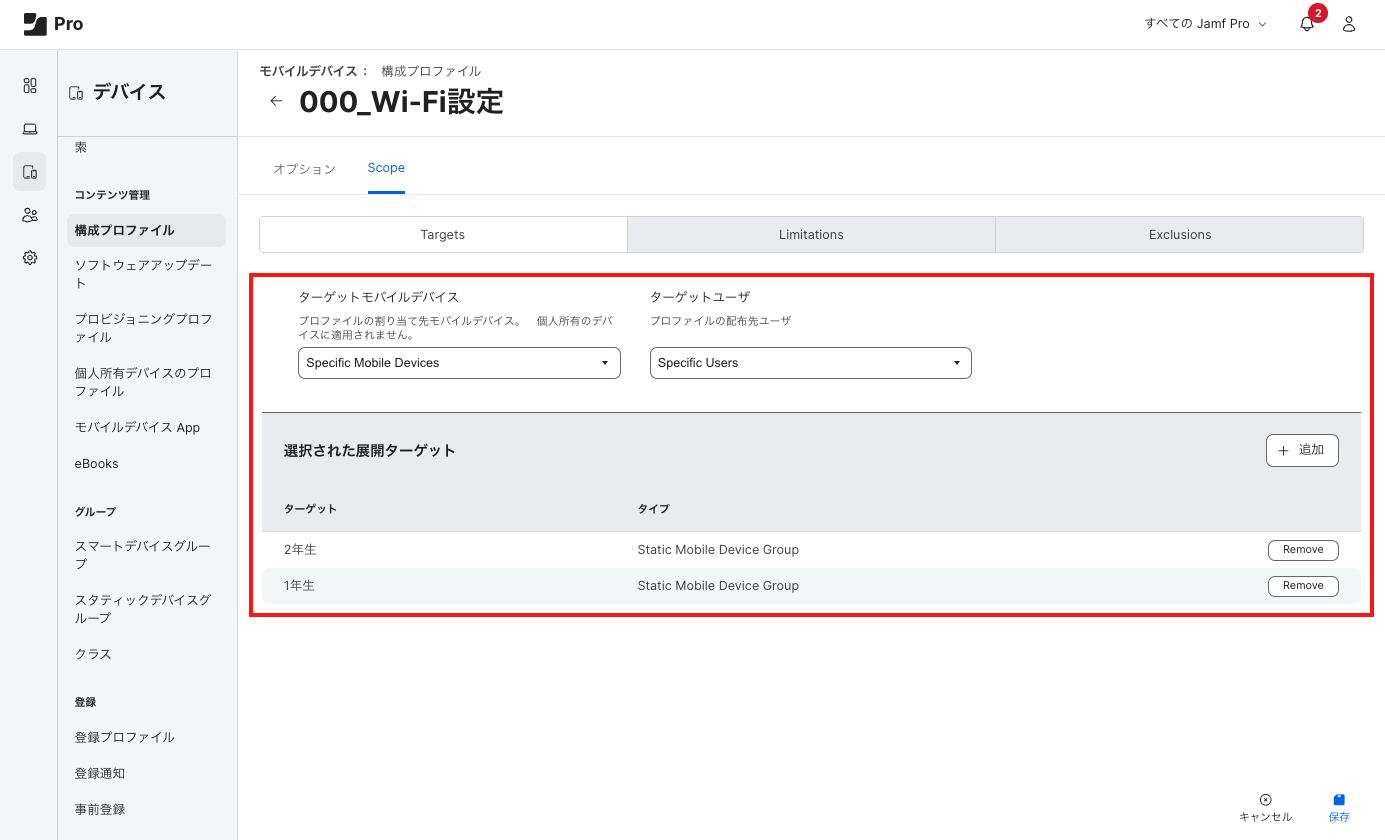Click the グループ section heading
The image size is (1385, 840).
[x=96, y=512]
